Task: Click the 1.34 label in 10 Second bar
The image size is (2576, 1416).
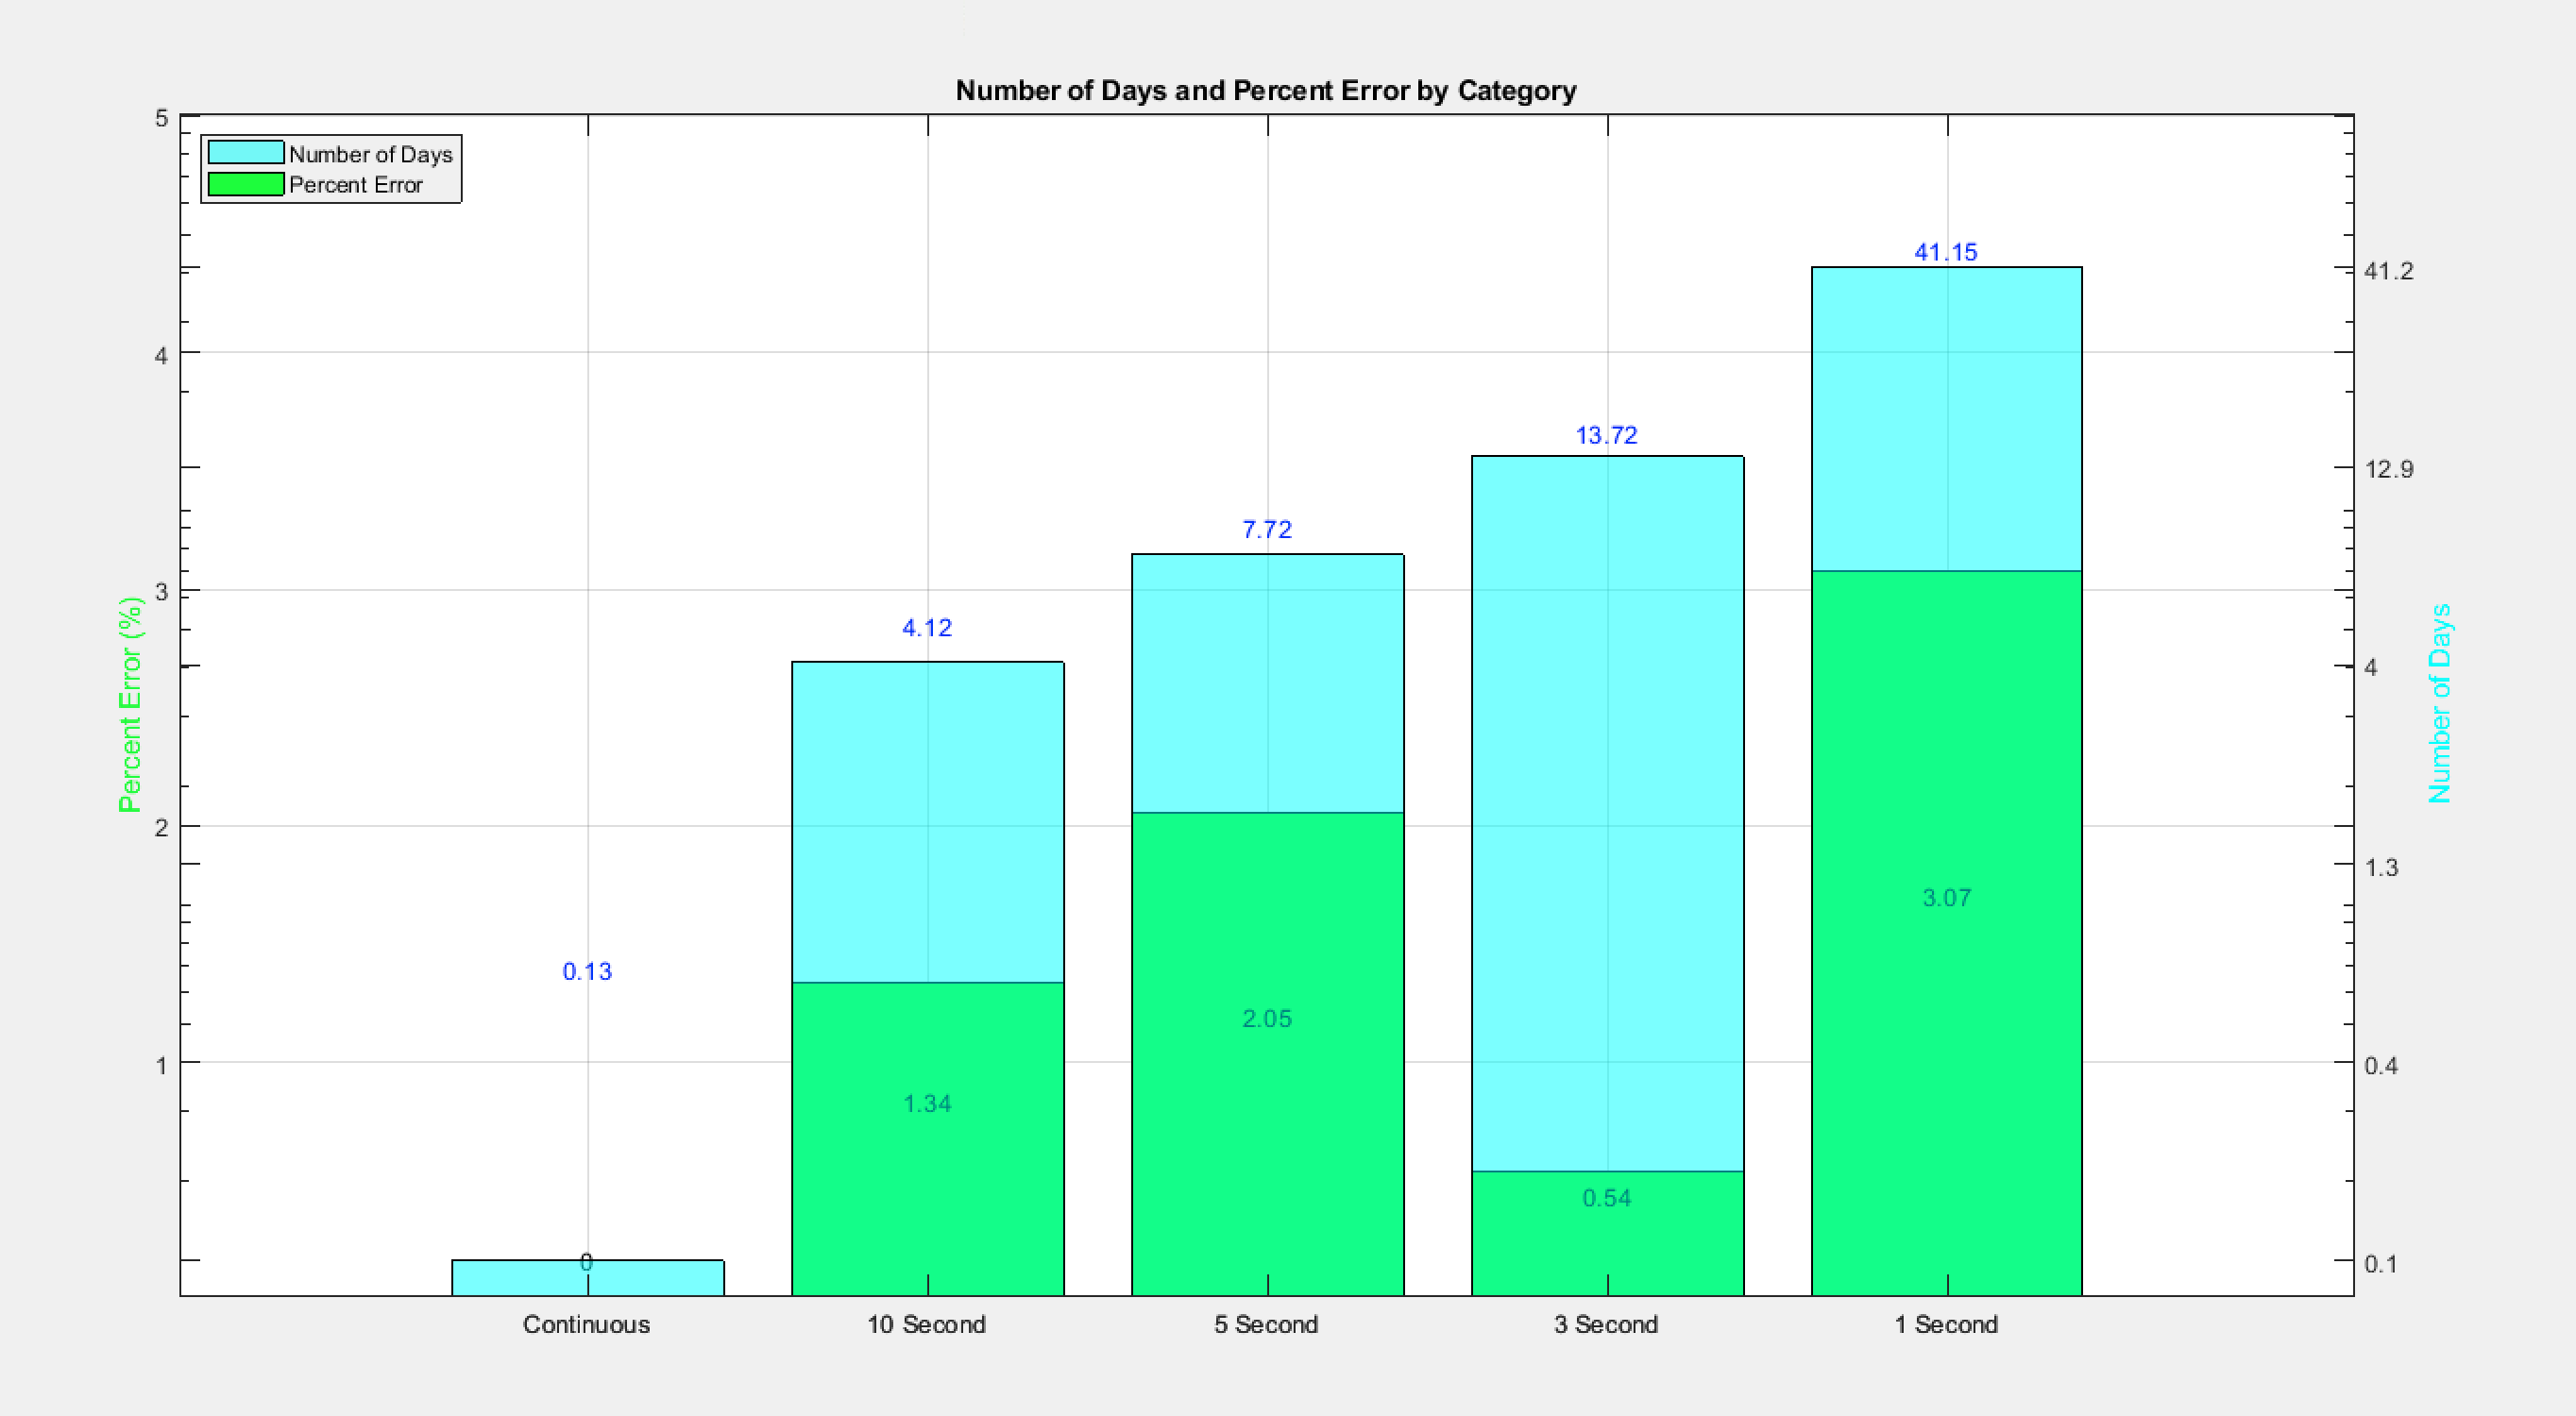Action: click(x=926, y=1103)
